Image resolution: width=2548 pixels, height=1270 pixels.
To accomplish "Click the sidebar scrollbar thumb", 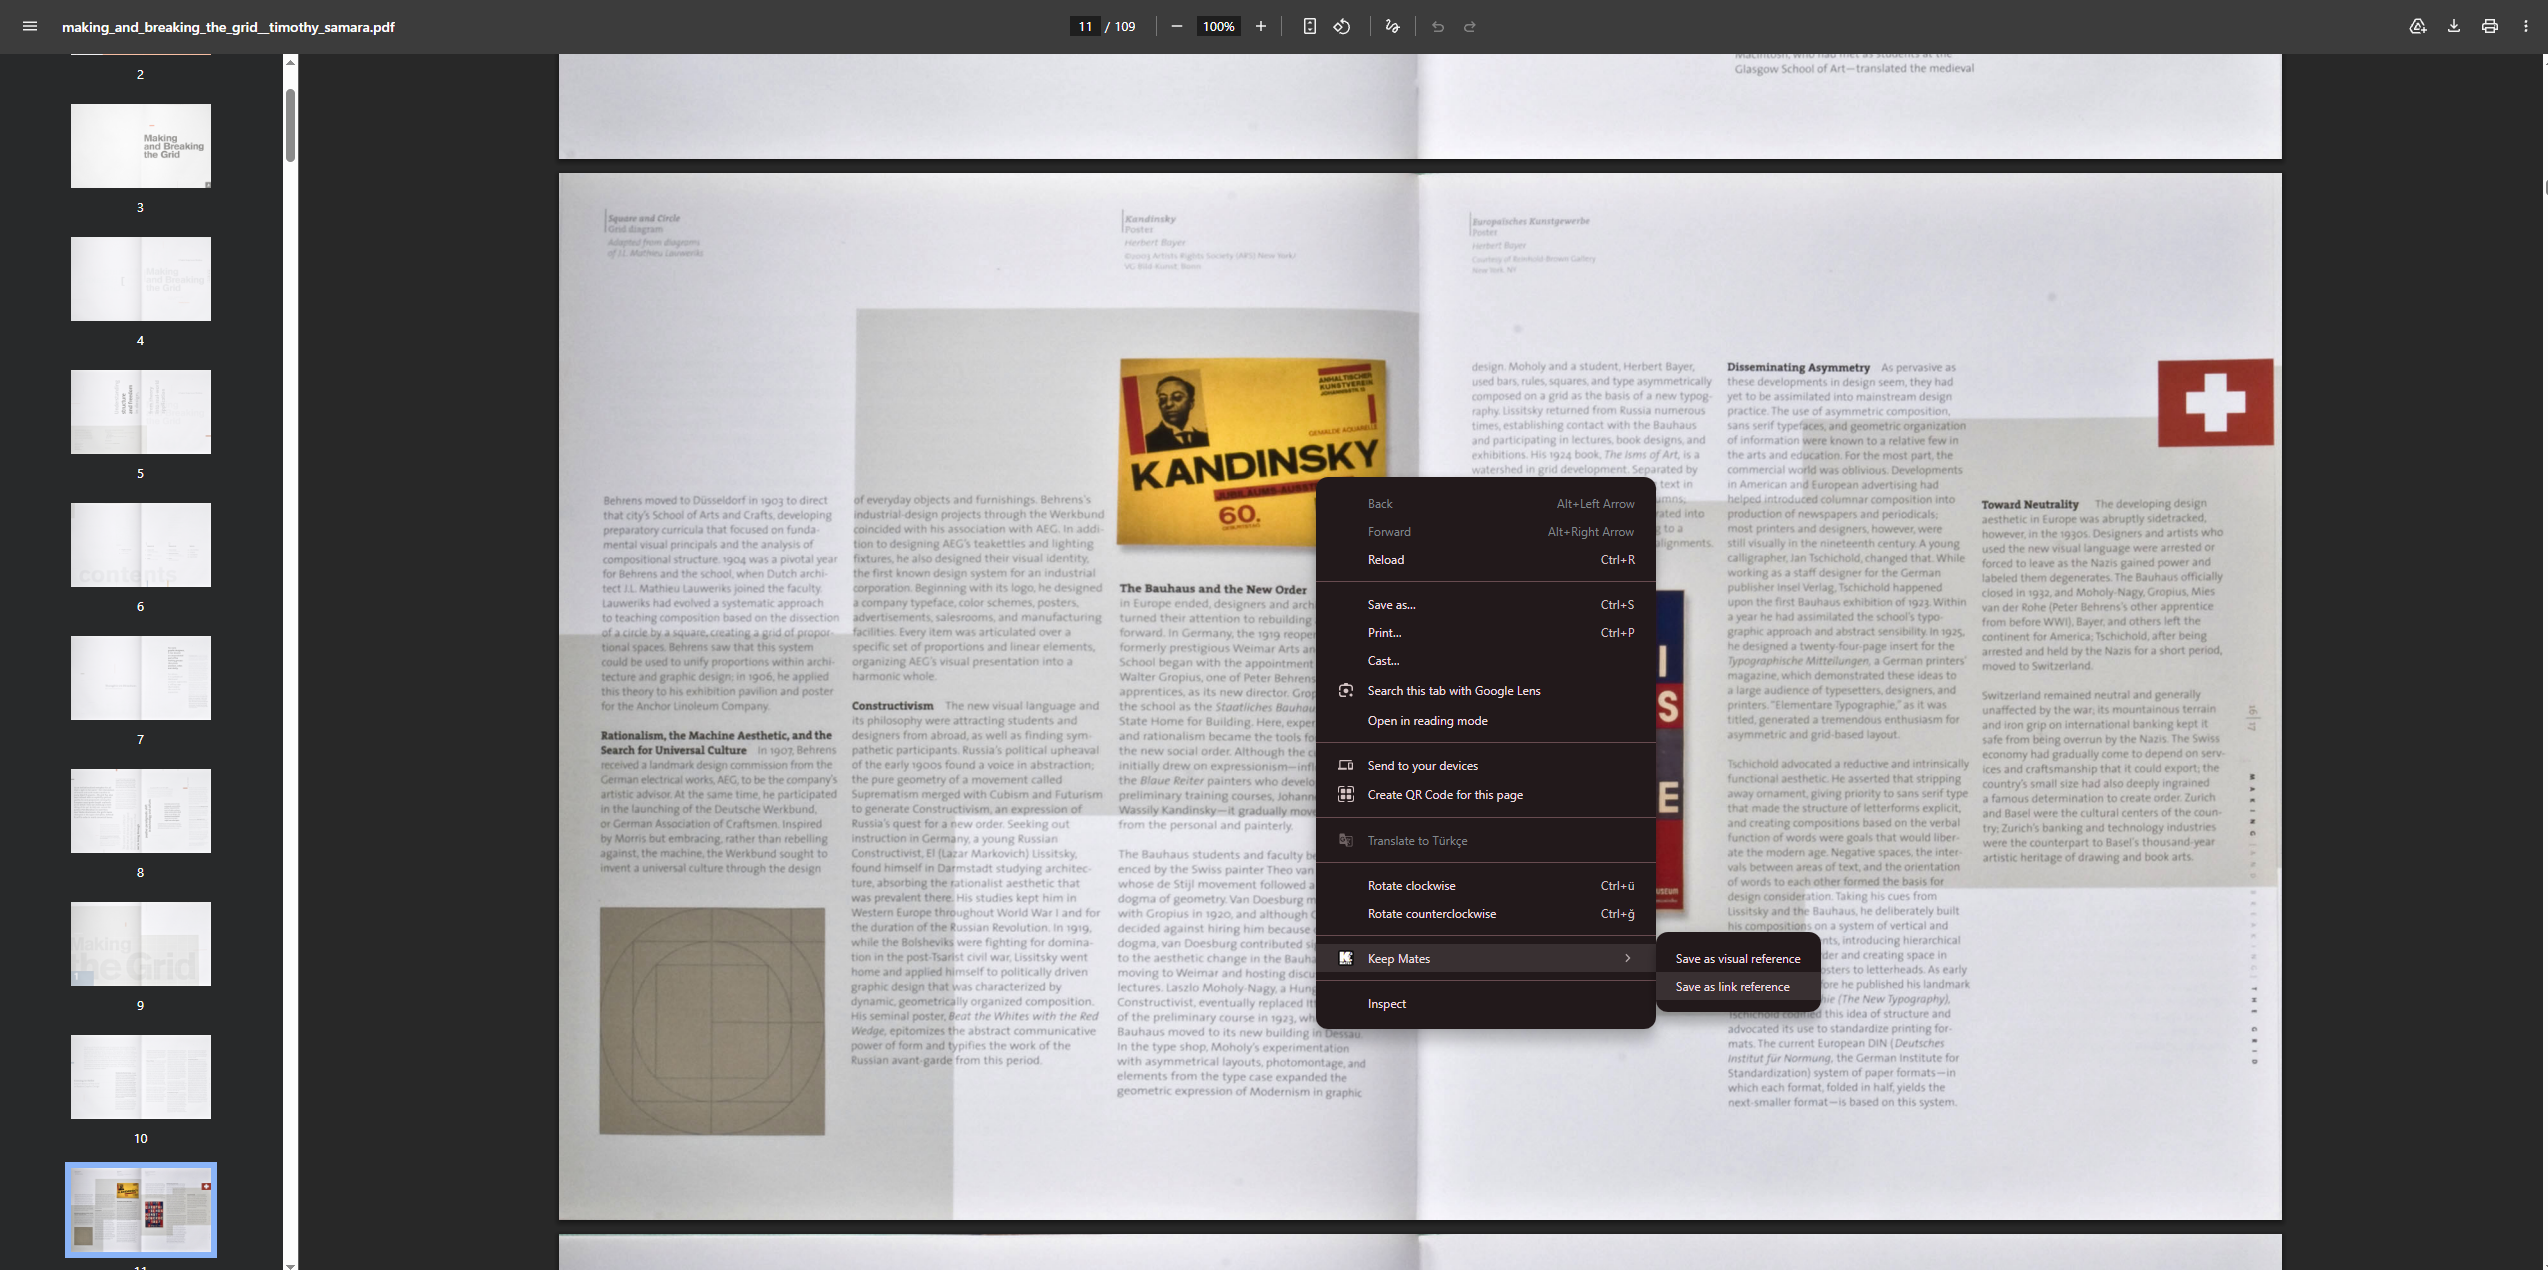I will point(290,125).
